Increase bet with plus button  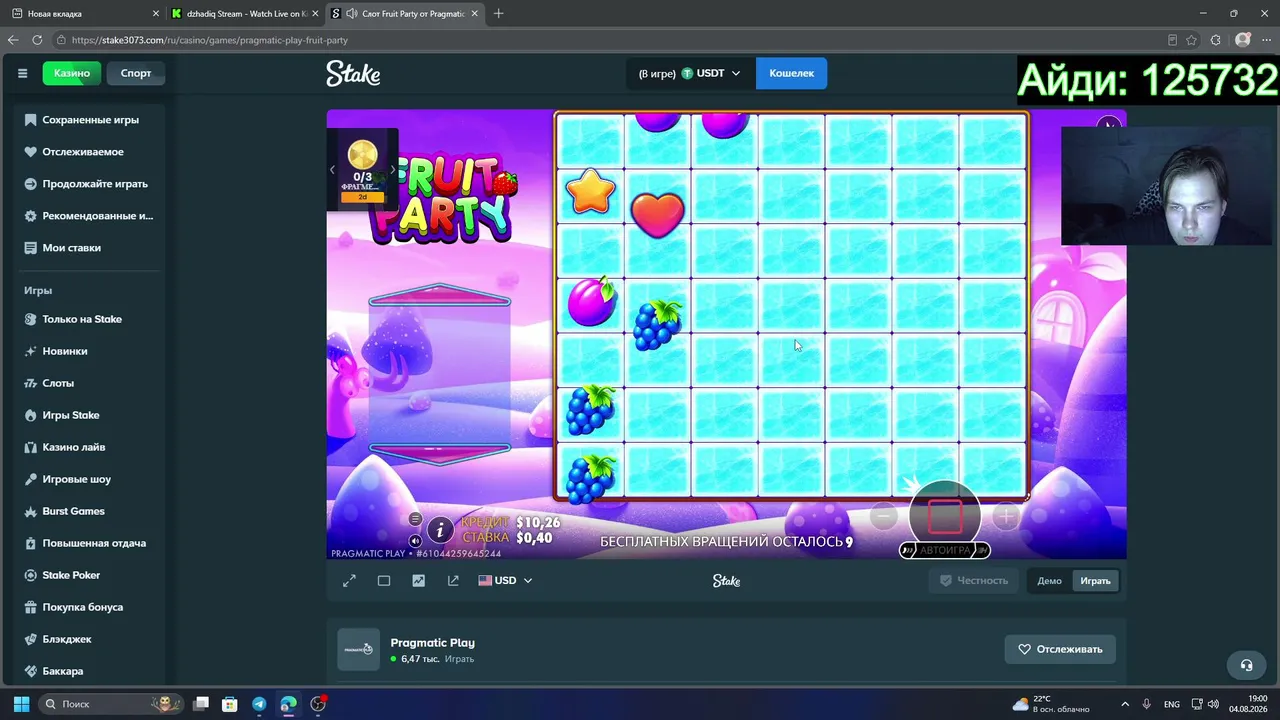pyautogui.click(x=1006, y=517)
